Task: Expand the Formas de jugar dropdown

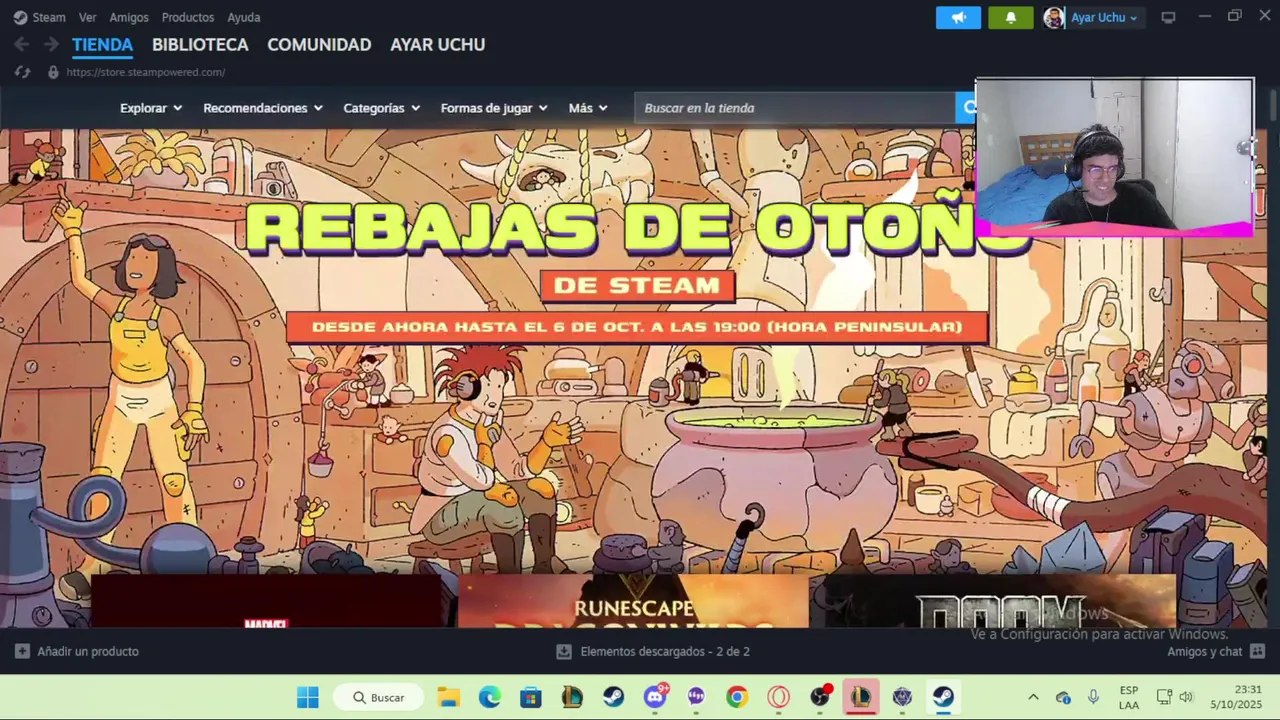Action: [x=494, y=108]
